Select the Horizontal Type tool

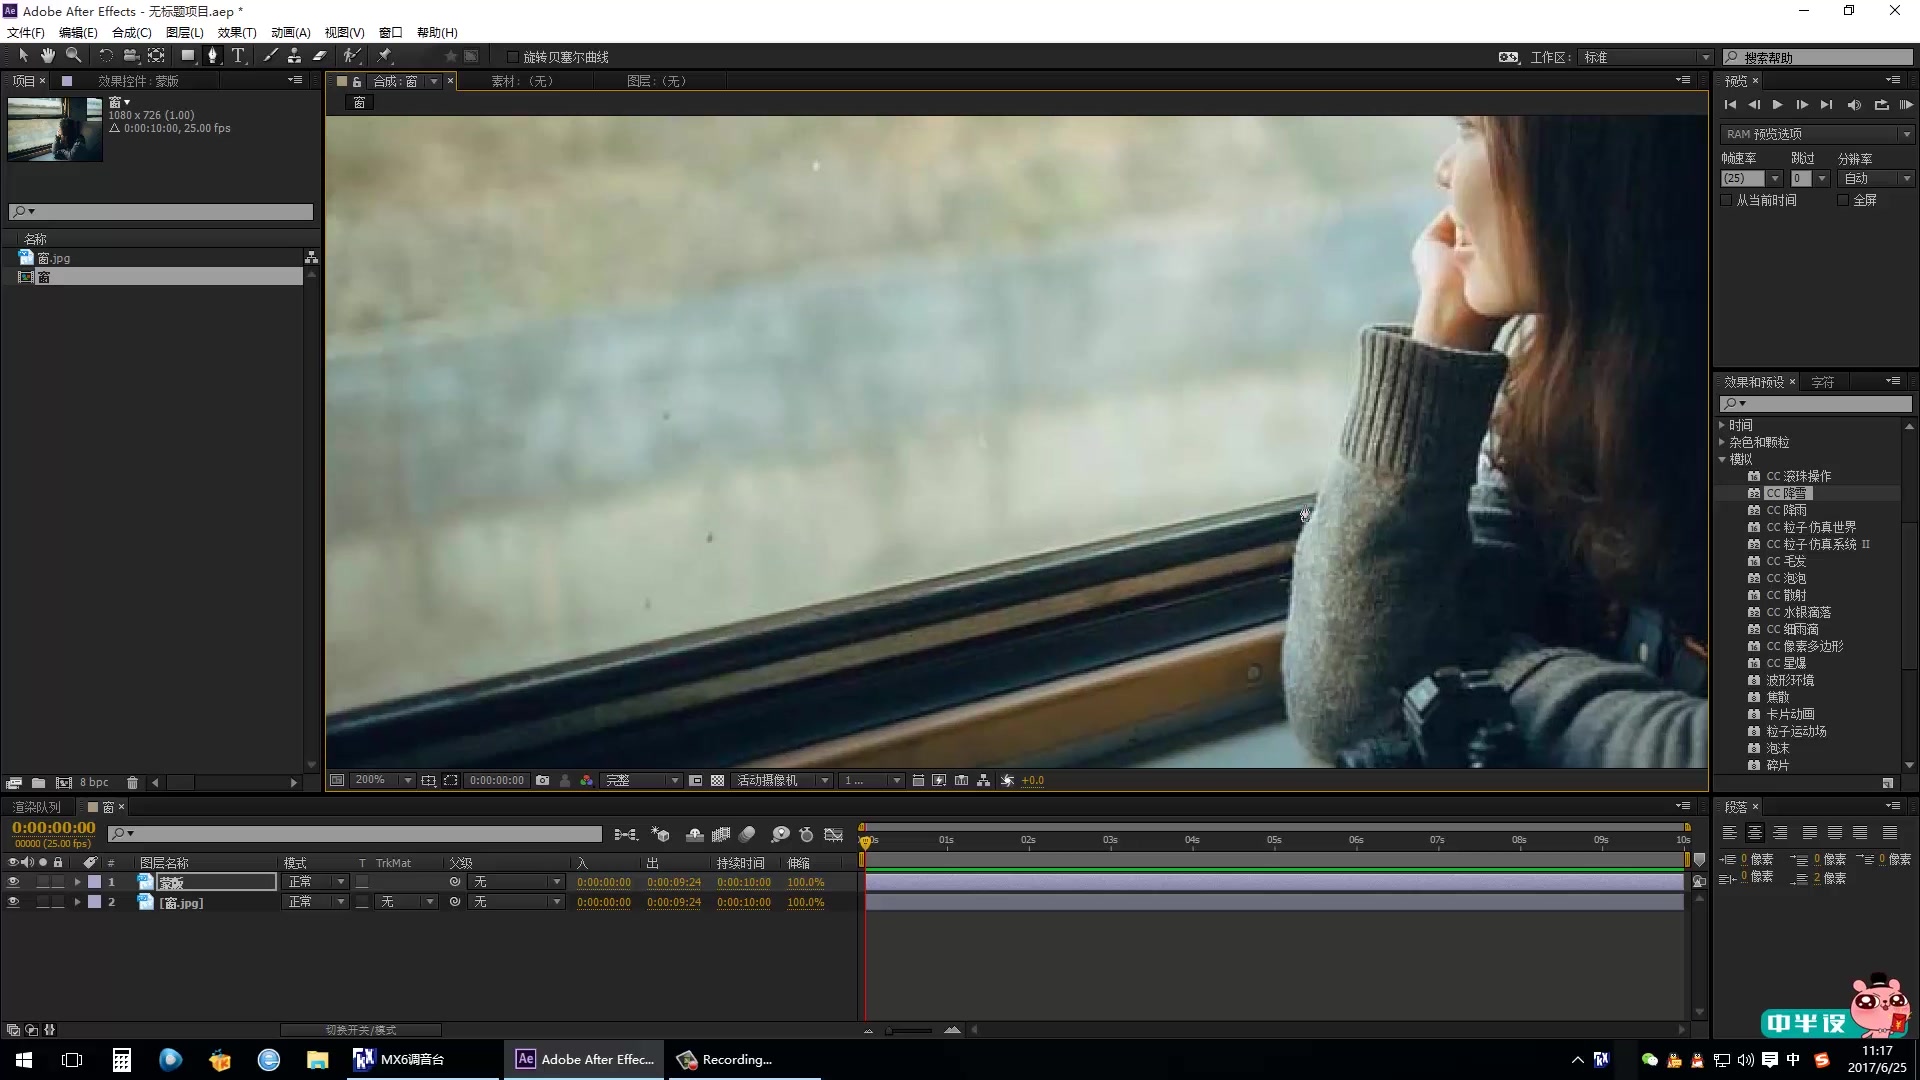(238, 56)
